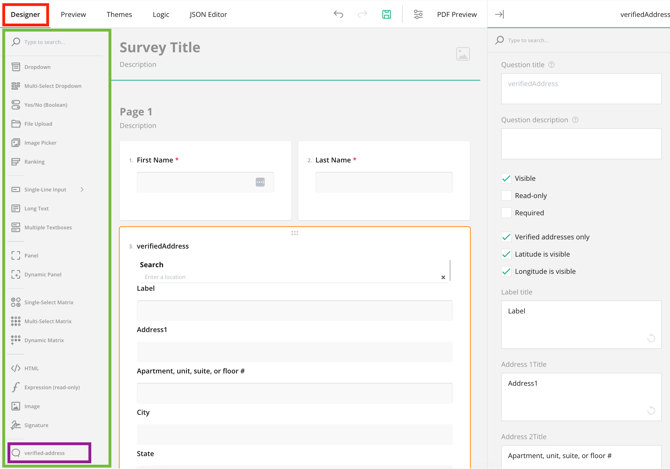Select the Signature toolbox item
The height and width of the screenshot is (469, 670).
36,425
